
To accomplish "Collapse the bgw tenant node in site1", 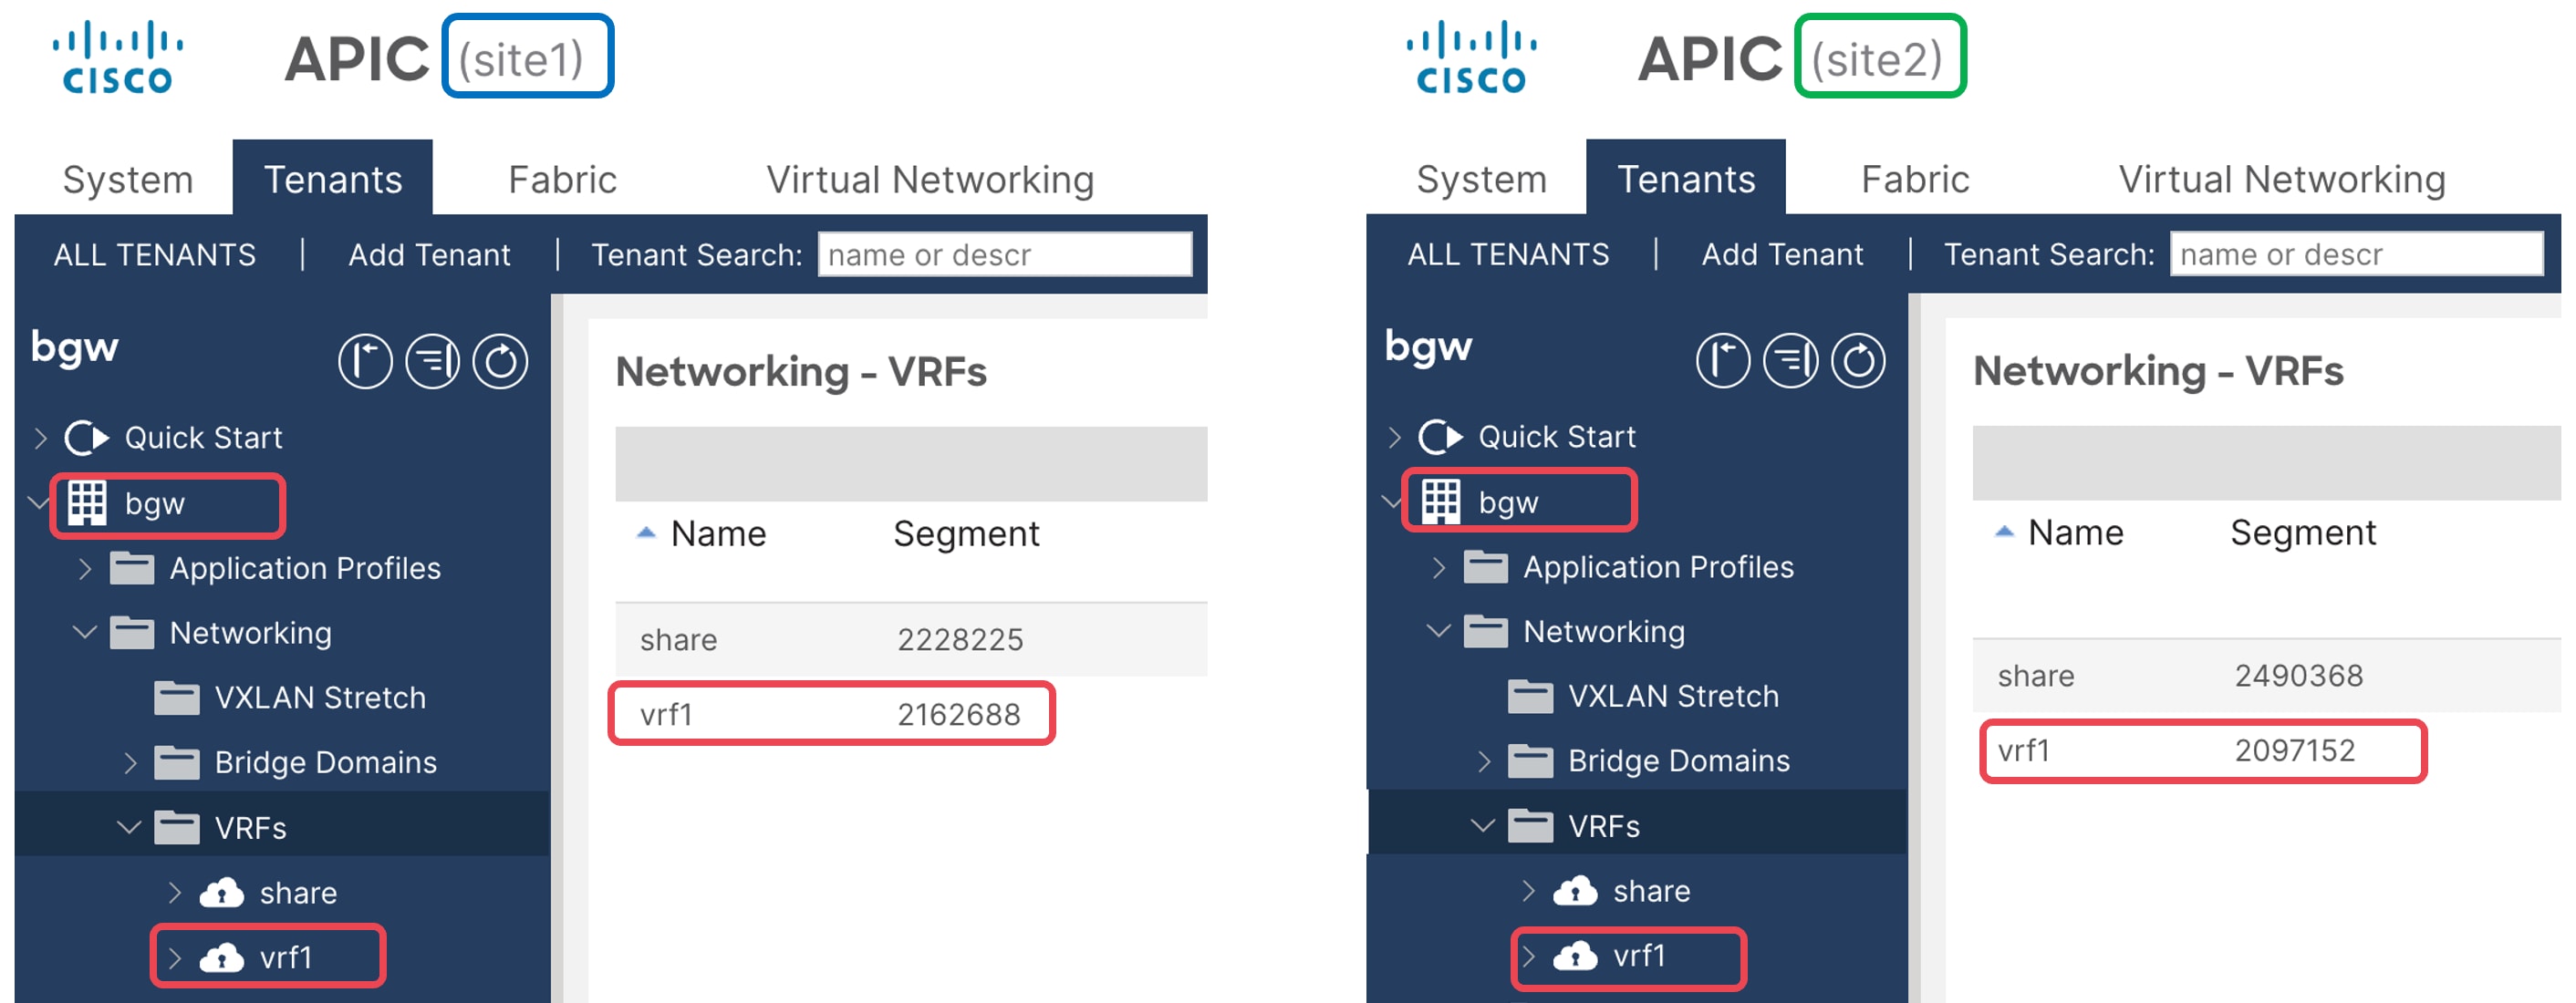I will tap(38, 503).
